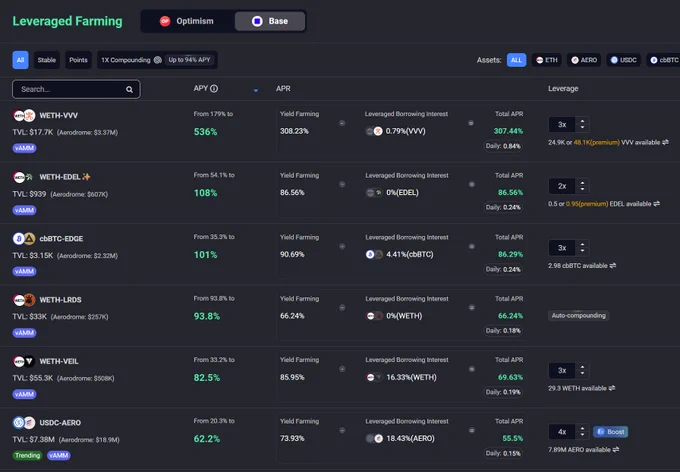Click the 307.44% Total APR value
The height and width of the screenshot is (472, 680).
point(508,131)
